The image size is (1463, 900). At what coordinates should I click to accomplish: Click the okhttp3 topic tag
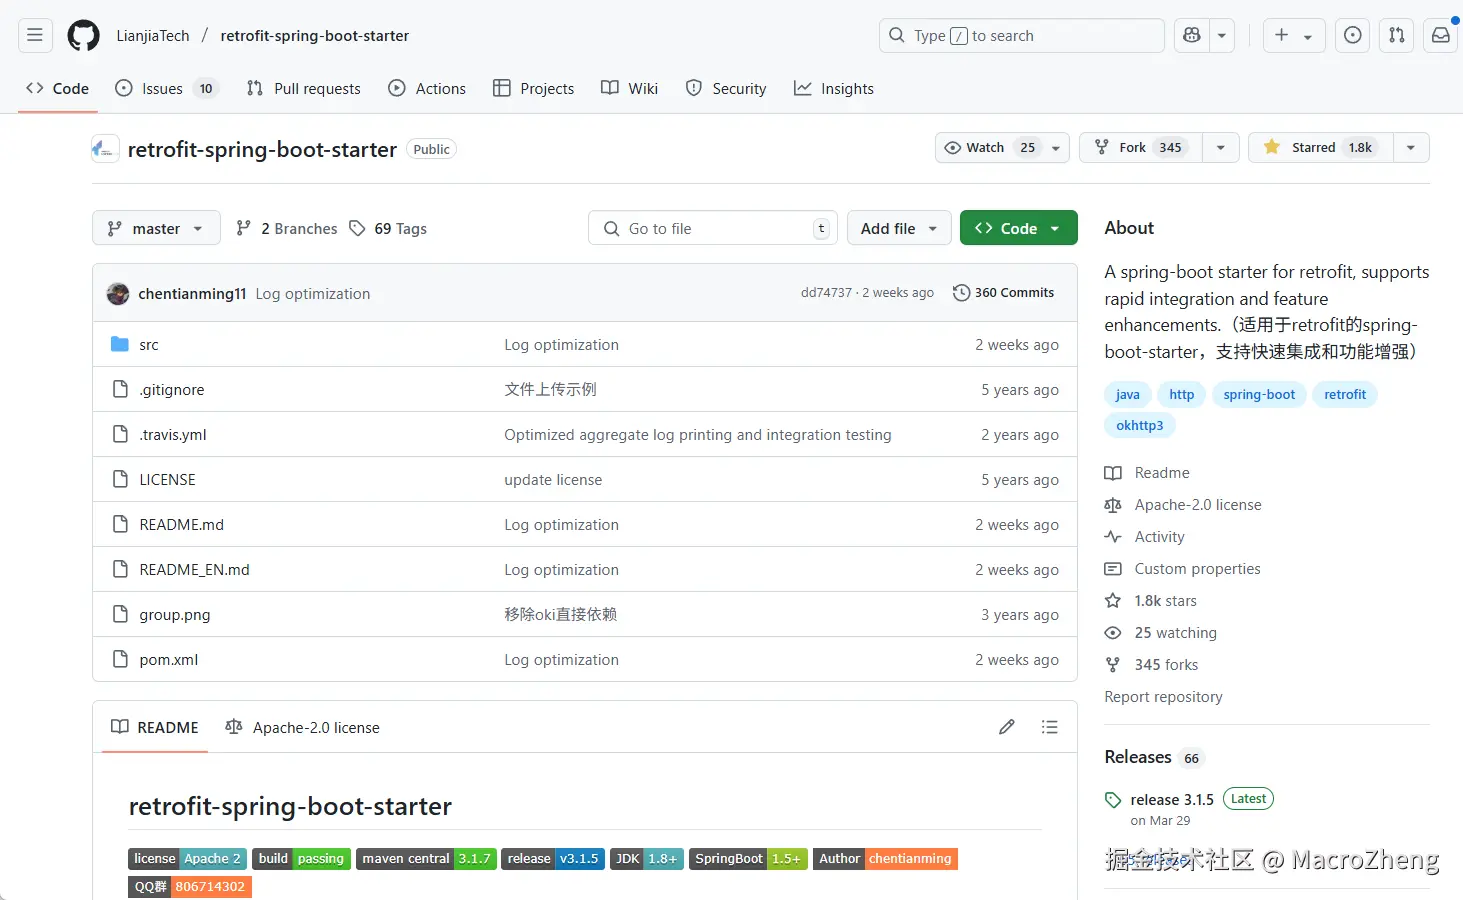click(x=1140, y=425)
